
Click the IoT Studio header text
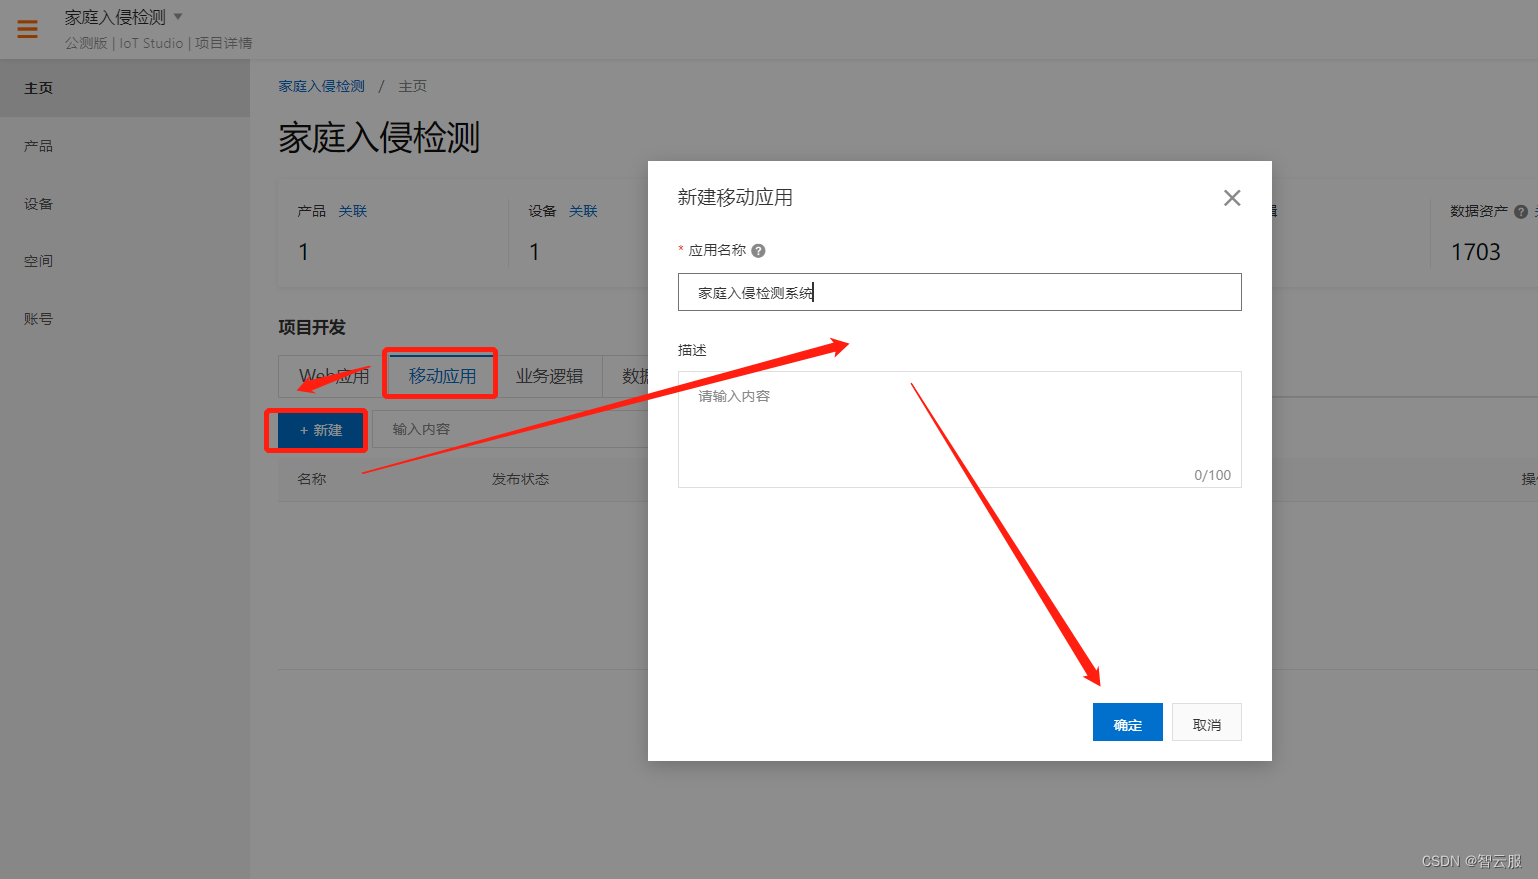point(151,43)
